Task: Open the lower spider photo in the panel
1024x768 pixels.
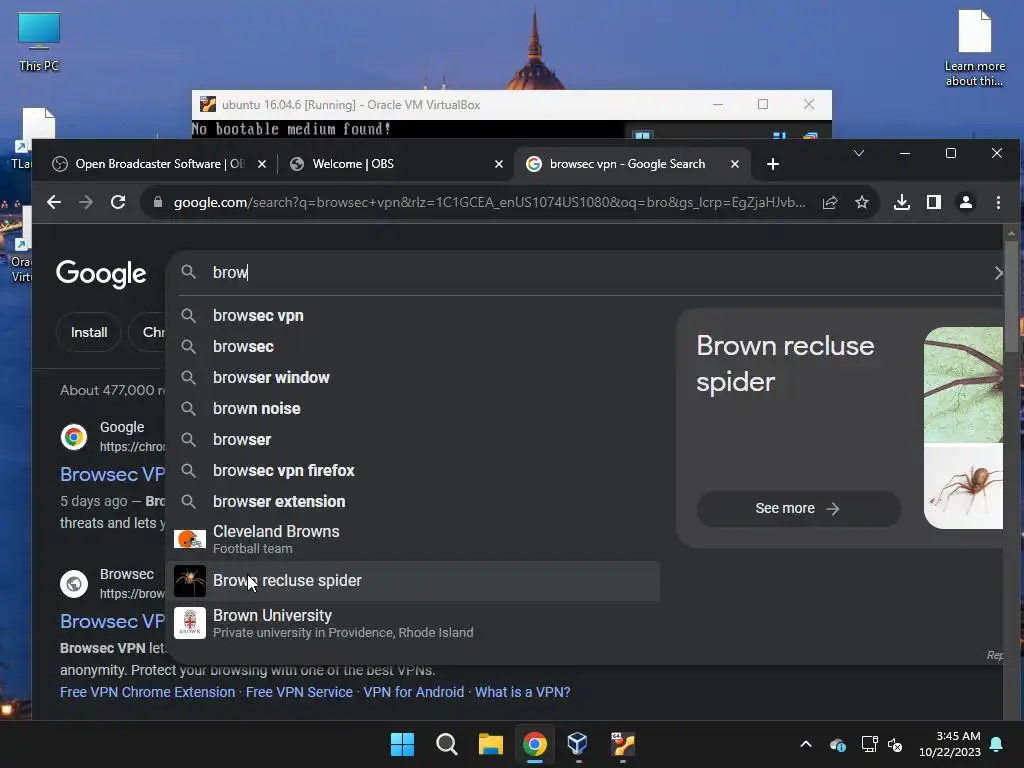Action: [963, 487]
